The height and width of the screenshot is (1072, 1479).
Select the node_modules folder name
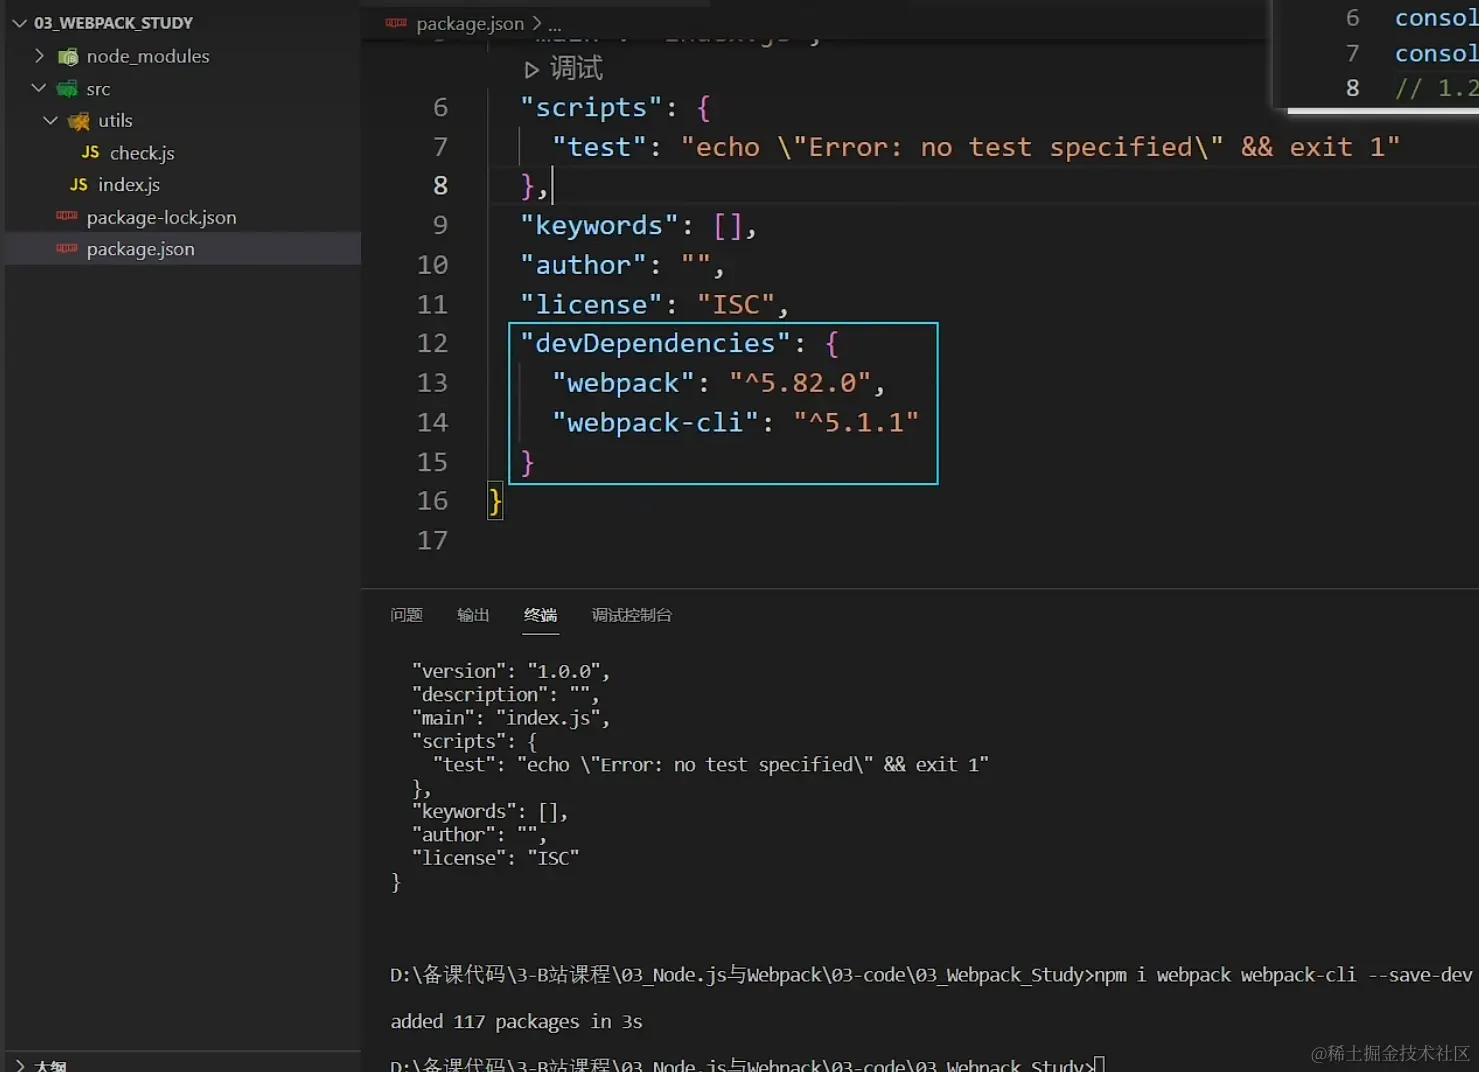148,56
